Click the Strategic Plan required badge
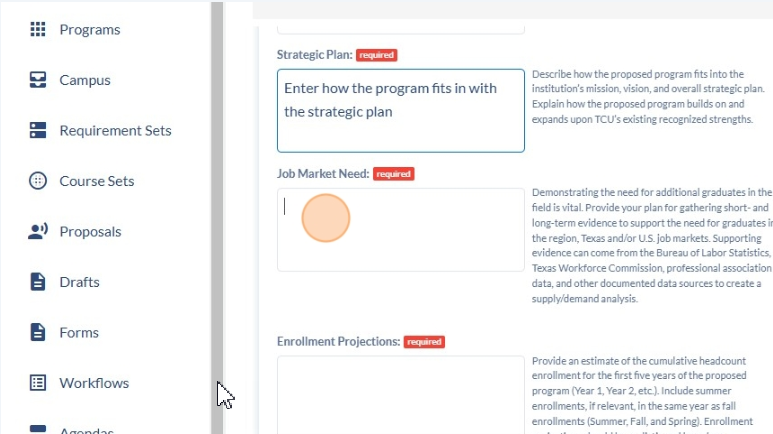Image resolution: width=773 pixels, height=434 pixels. (x=377, y=55)
